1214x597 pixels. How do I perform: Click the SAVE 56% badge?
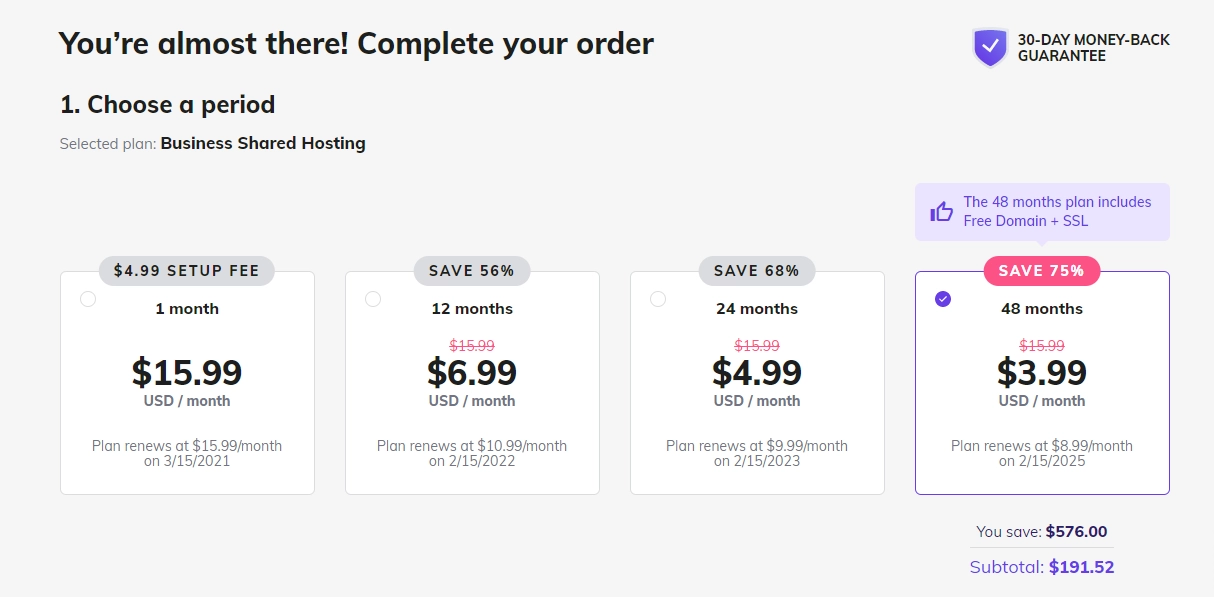click(472, 270)
